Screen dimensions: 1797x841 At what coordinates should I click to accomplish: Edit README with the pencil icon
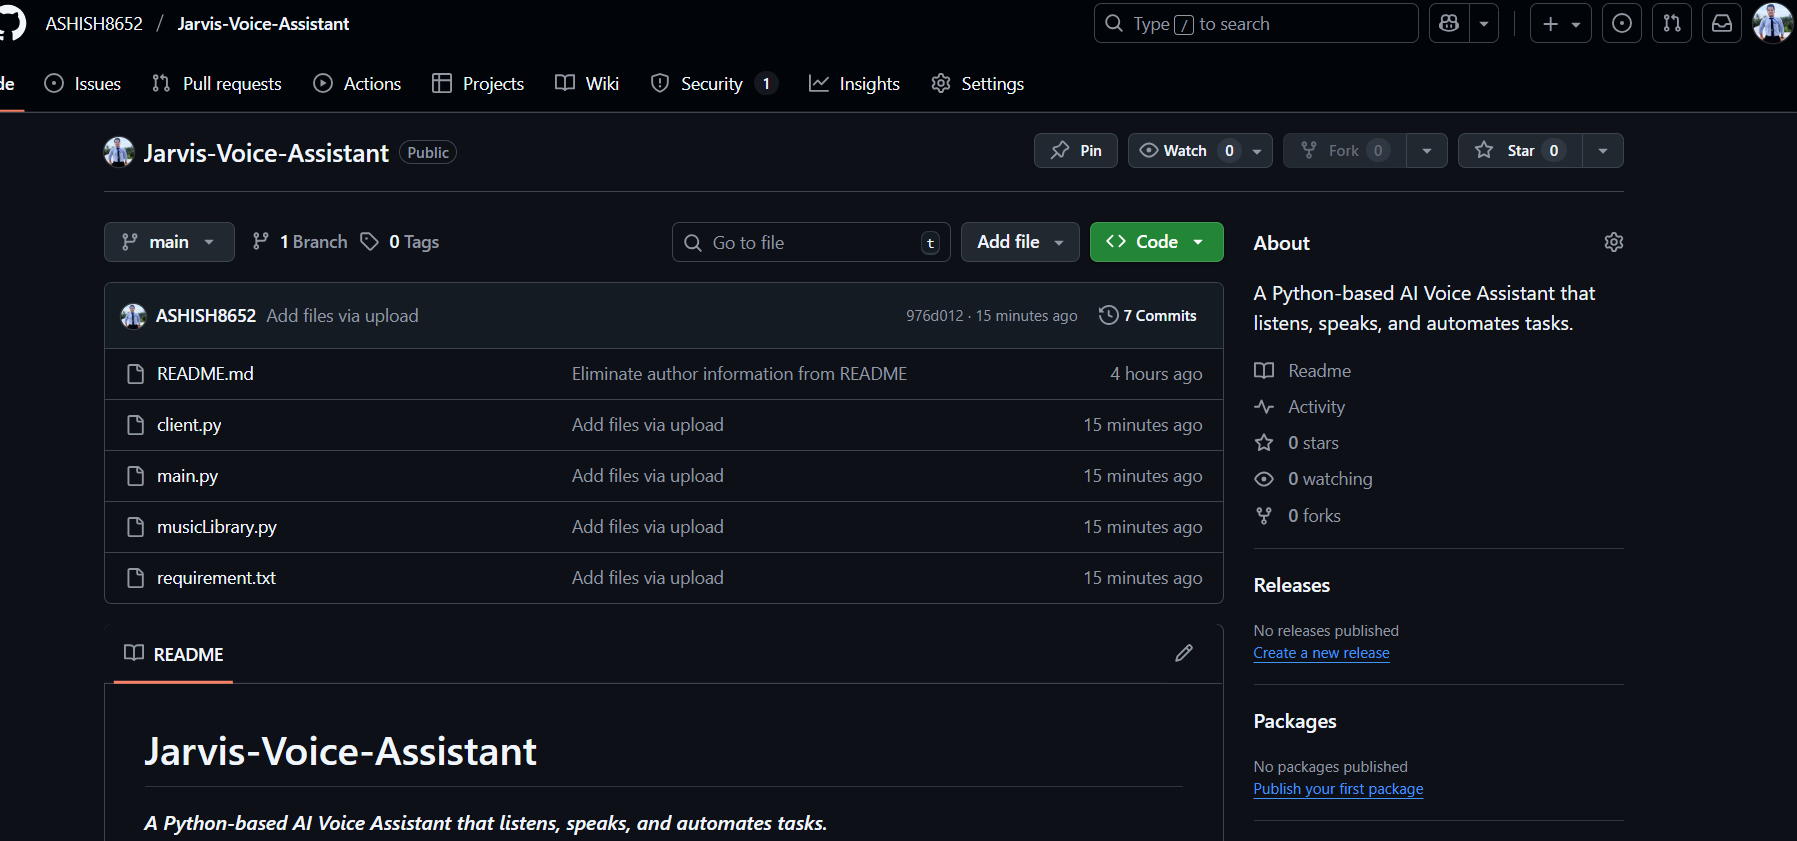[x=1184, y=653]
